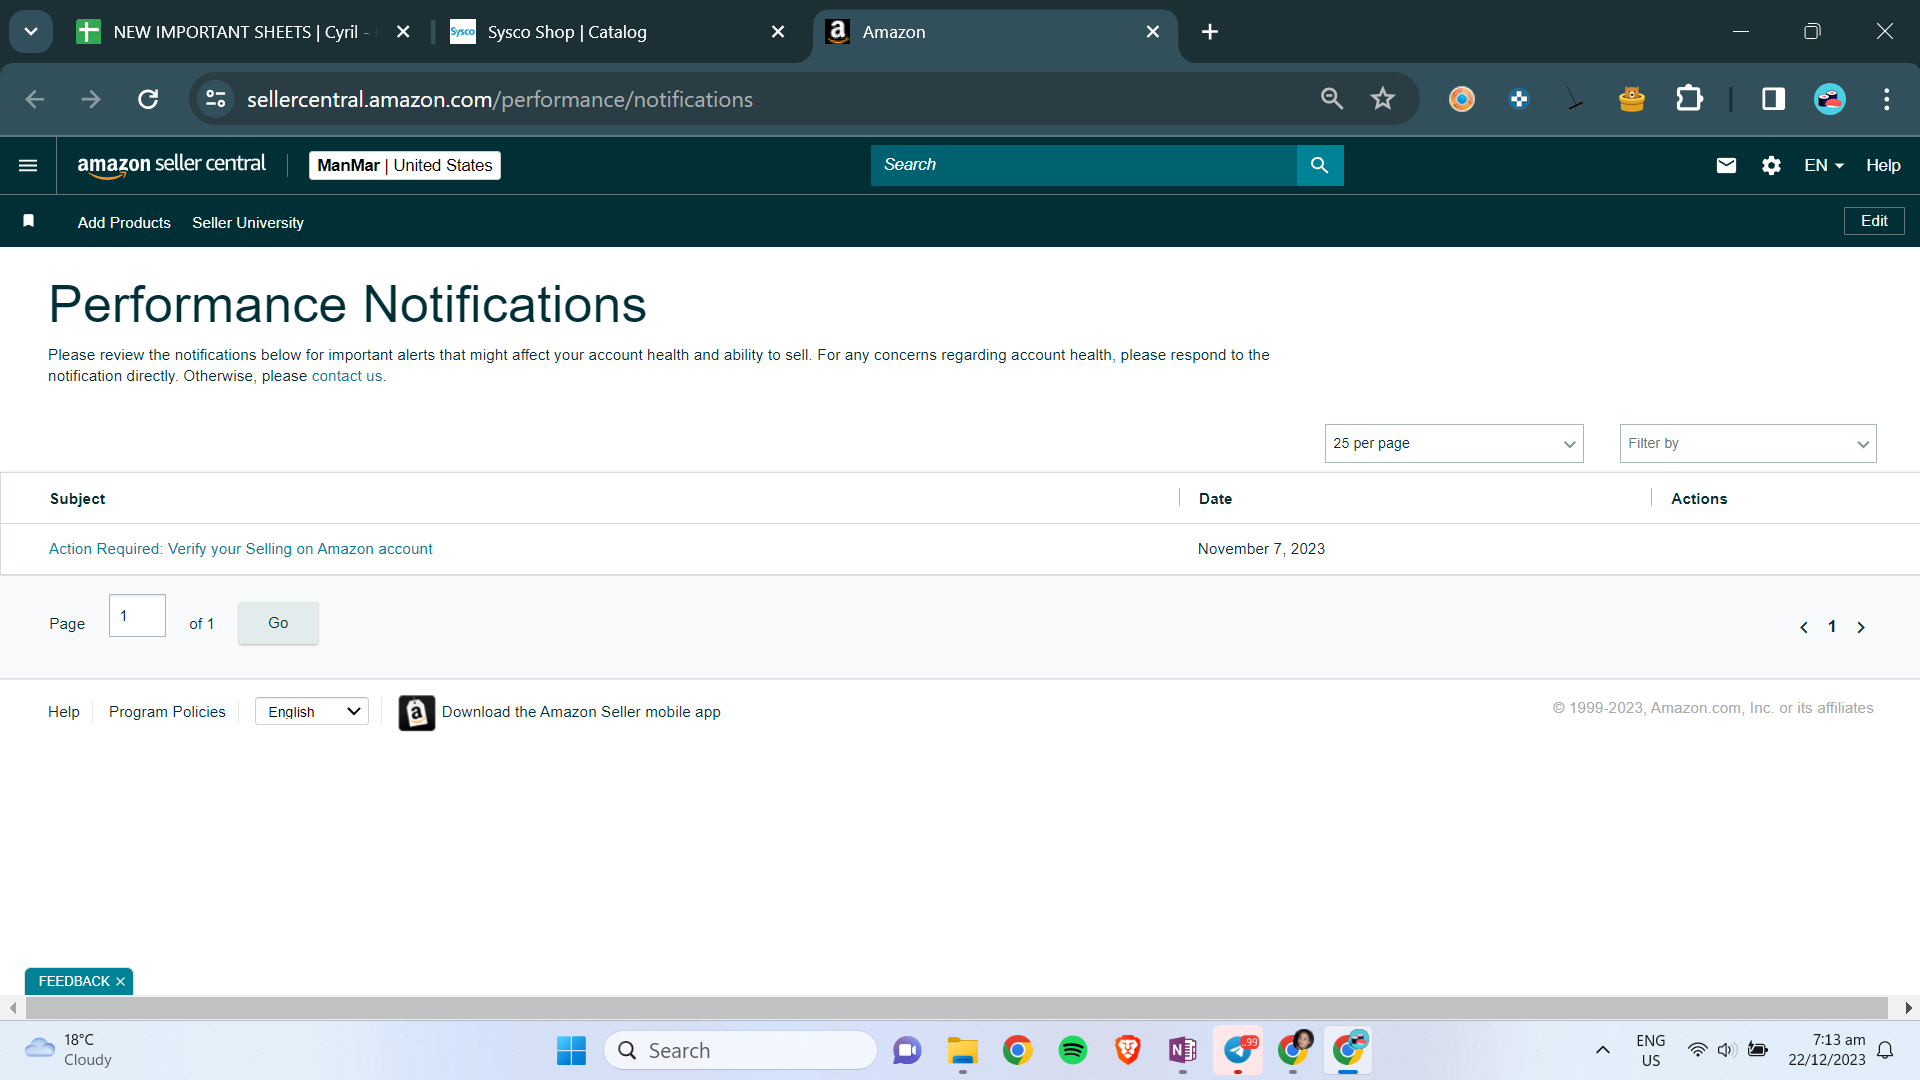Open the Filter by dropdown
Image resolution: width=1920 pixels, height=1080 pixels.
(x=1748, y=443)
